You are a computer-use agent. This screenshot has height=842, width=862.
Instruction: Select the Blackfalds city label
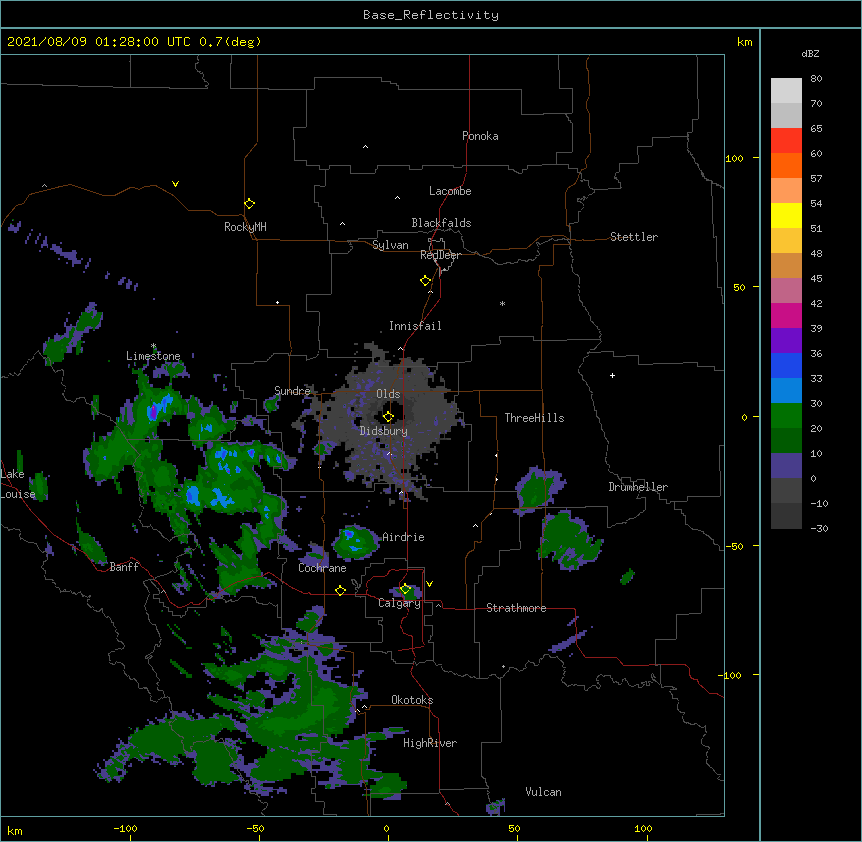tap(441, 223)
